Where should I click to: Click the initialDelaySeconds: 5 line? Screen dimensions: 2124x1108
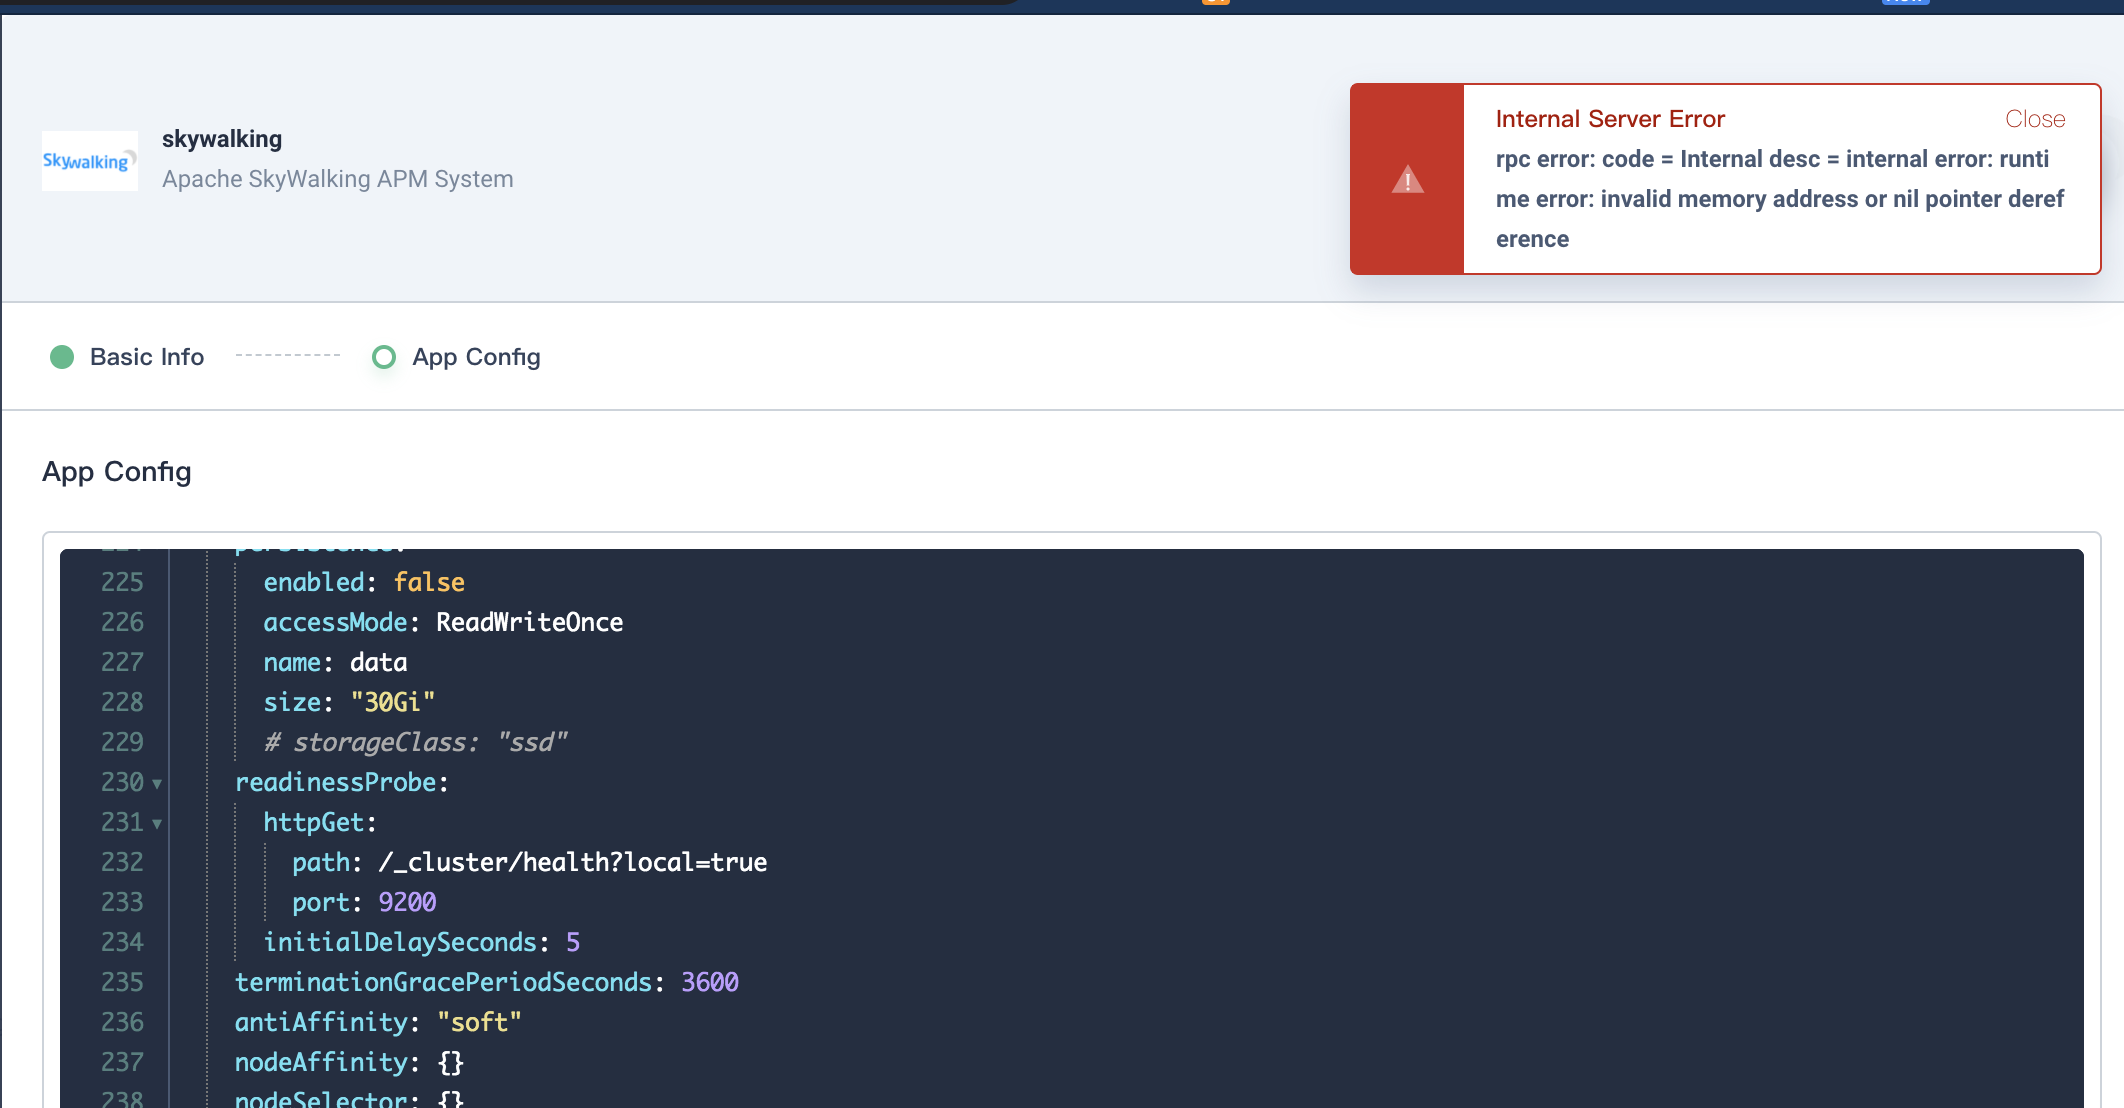coord(421,942)
